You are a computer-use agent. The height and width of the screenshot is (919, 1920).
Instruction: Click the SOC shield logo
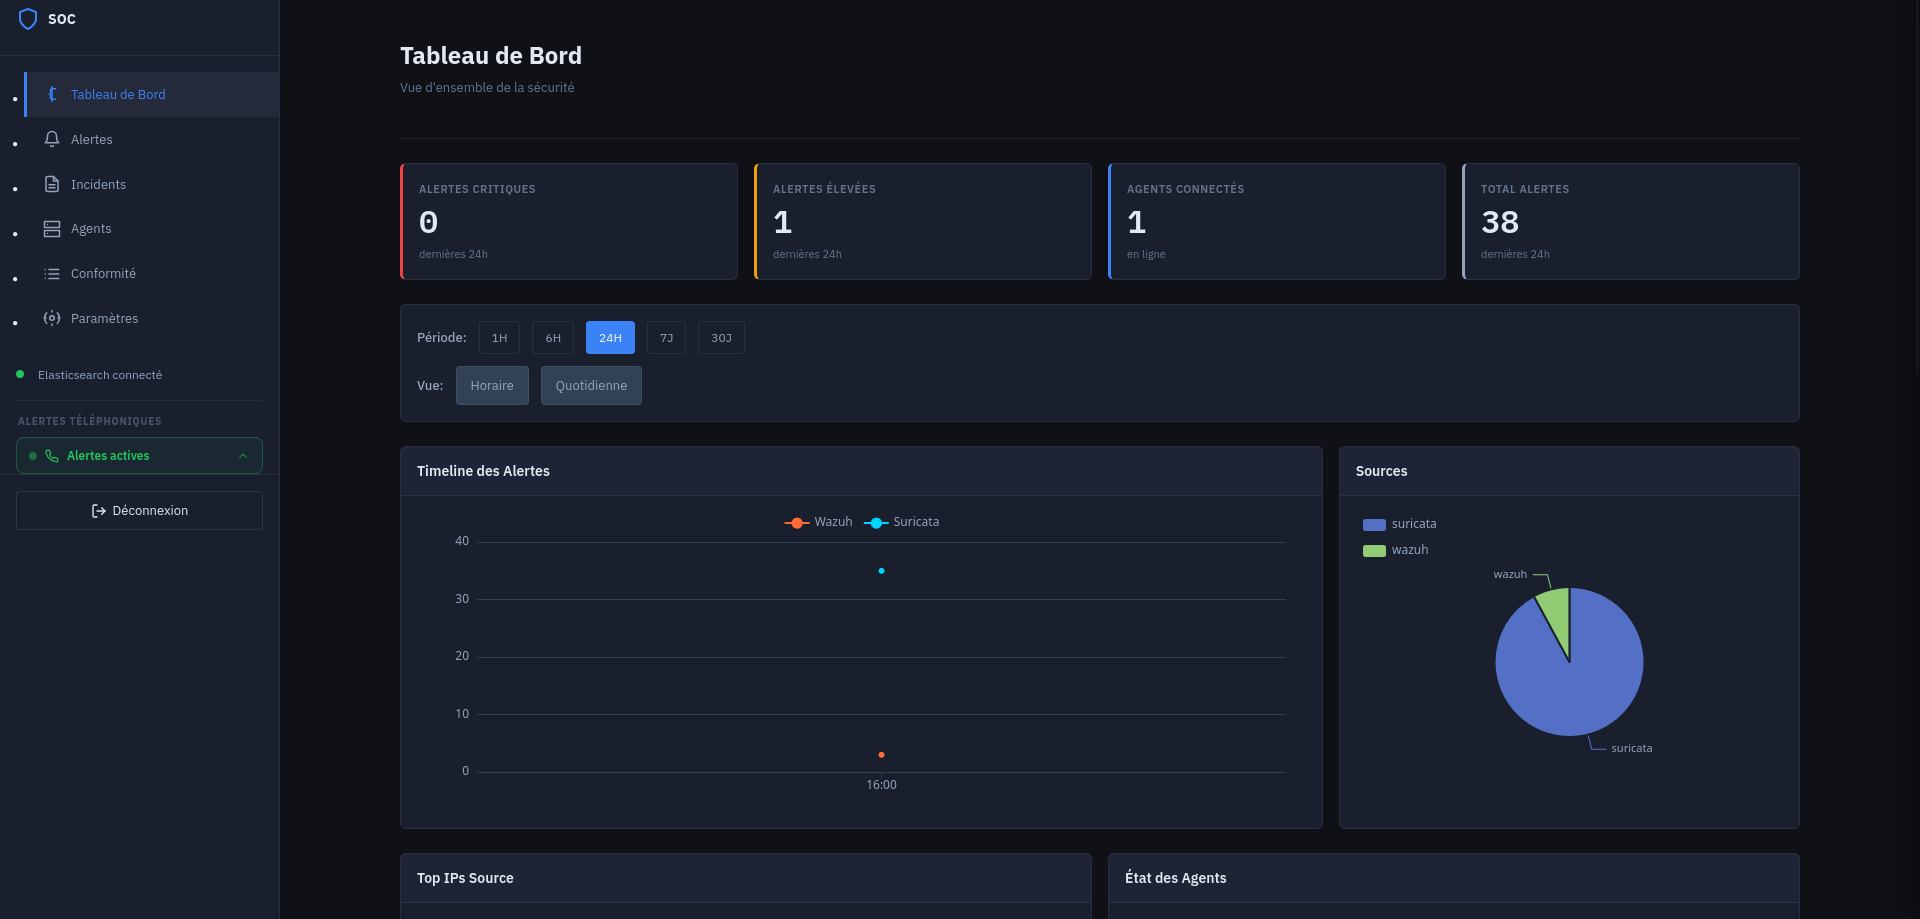27,18
